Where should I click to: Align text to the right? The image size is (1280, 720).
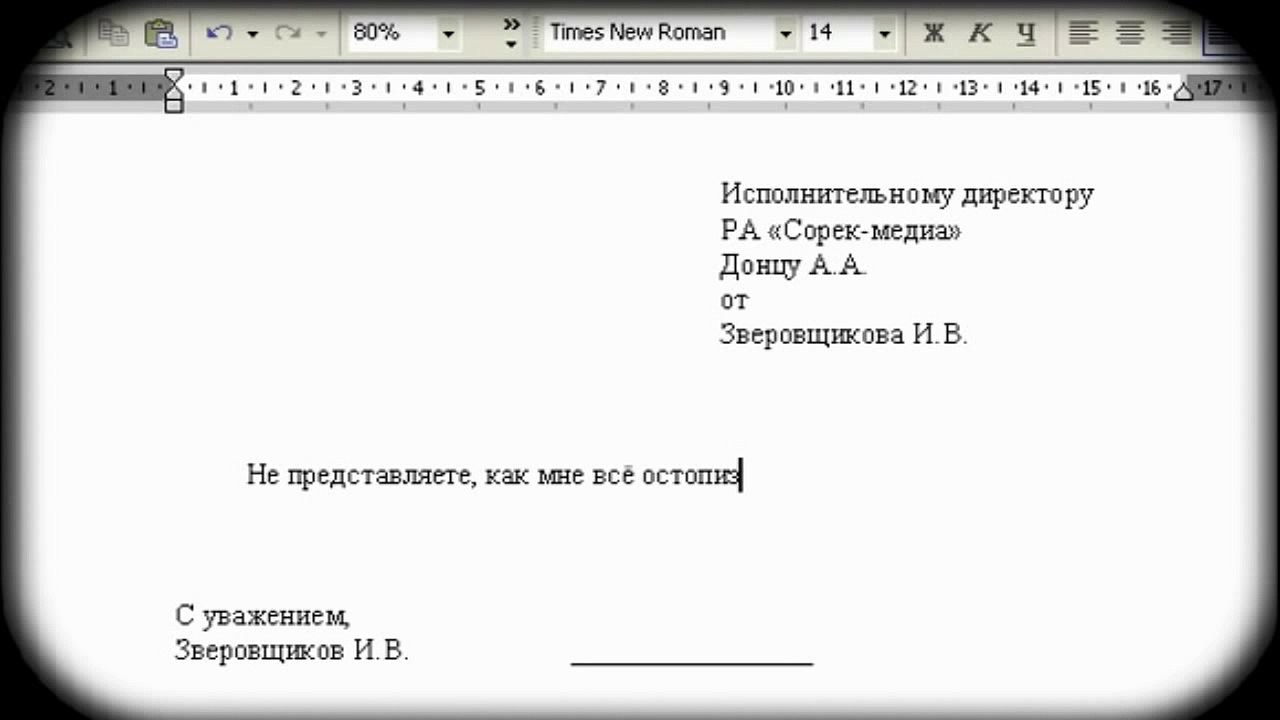1177,33
